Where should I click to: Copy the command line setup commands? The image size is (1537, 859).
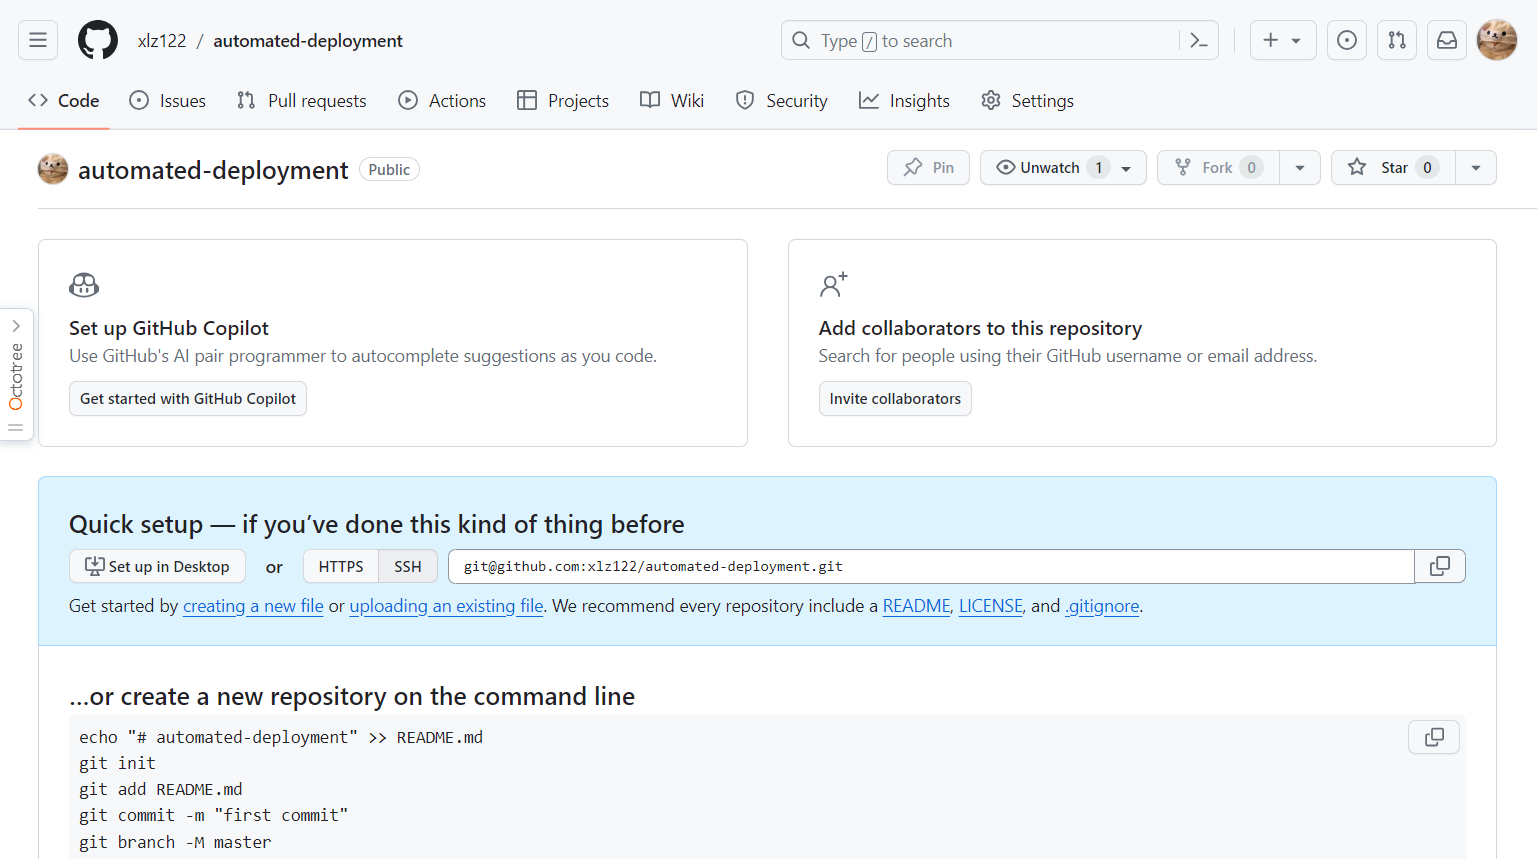click(x=1434, y=737)
